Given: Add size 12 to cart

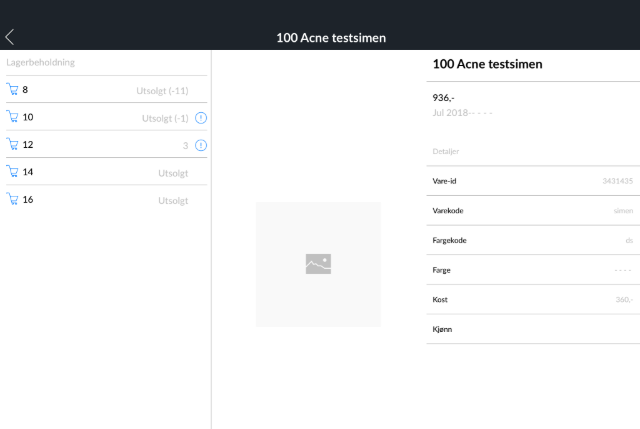Looking at the screenshot, I should (x=12, y=144).
